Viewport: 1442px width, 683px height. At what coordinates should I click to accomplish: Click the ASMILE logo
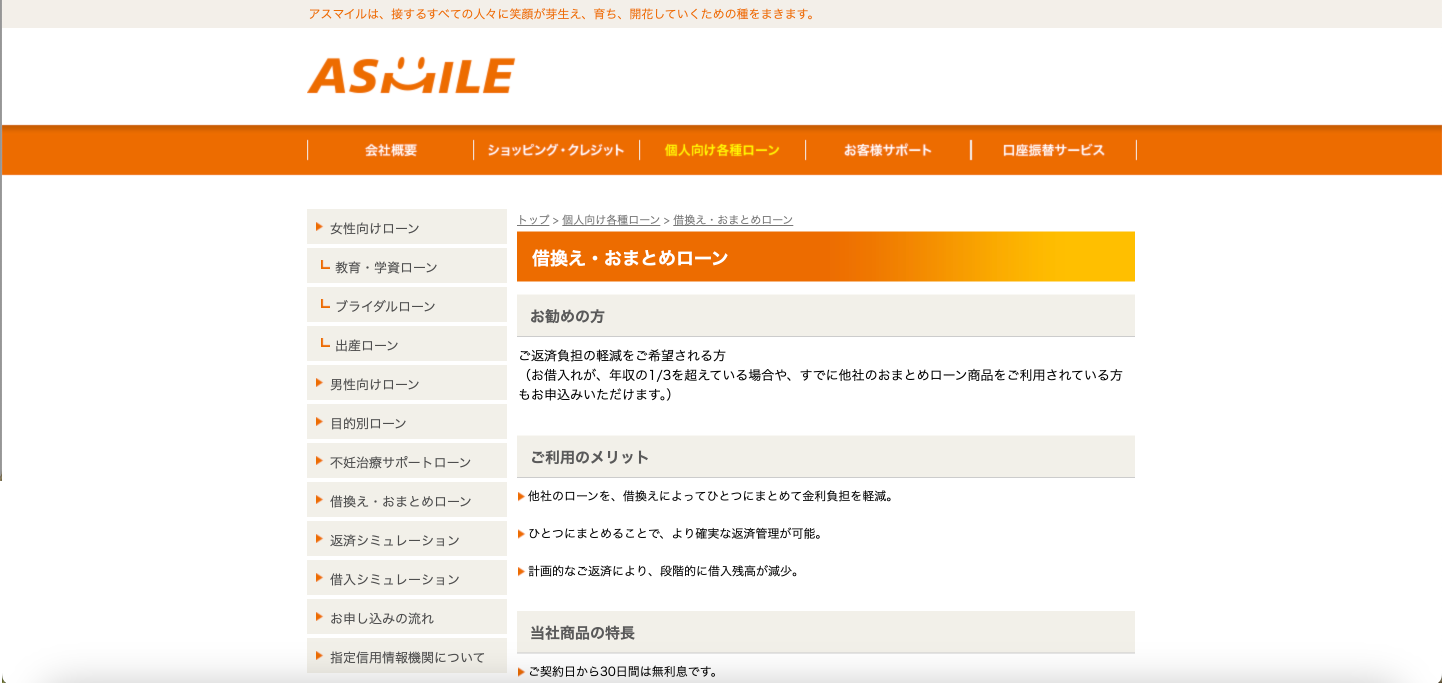tap(412, 75)
